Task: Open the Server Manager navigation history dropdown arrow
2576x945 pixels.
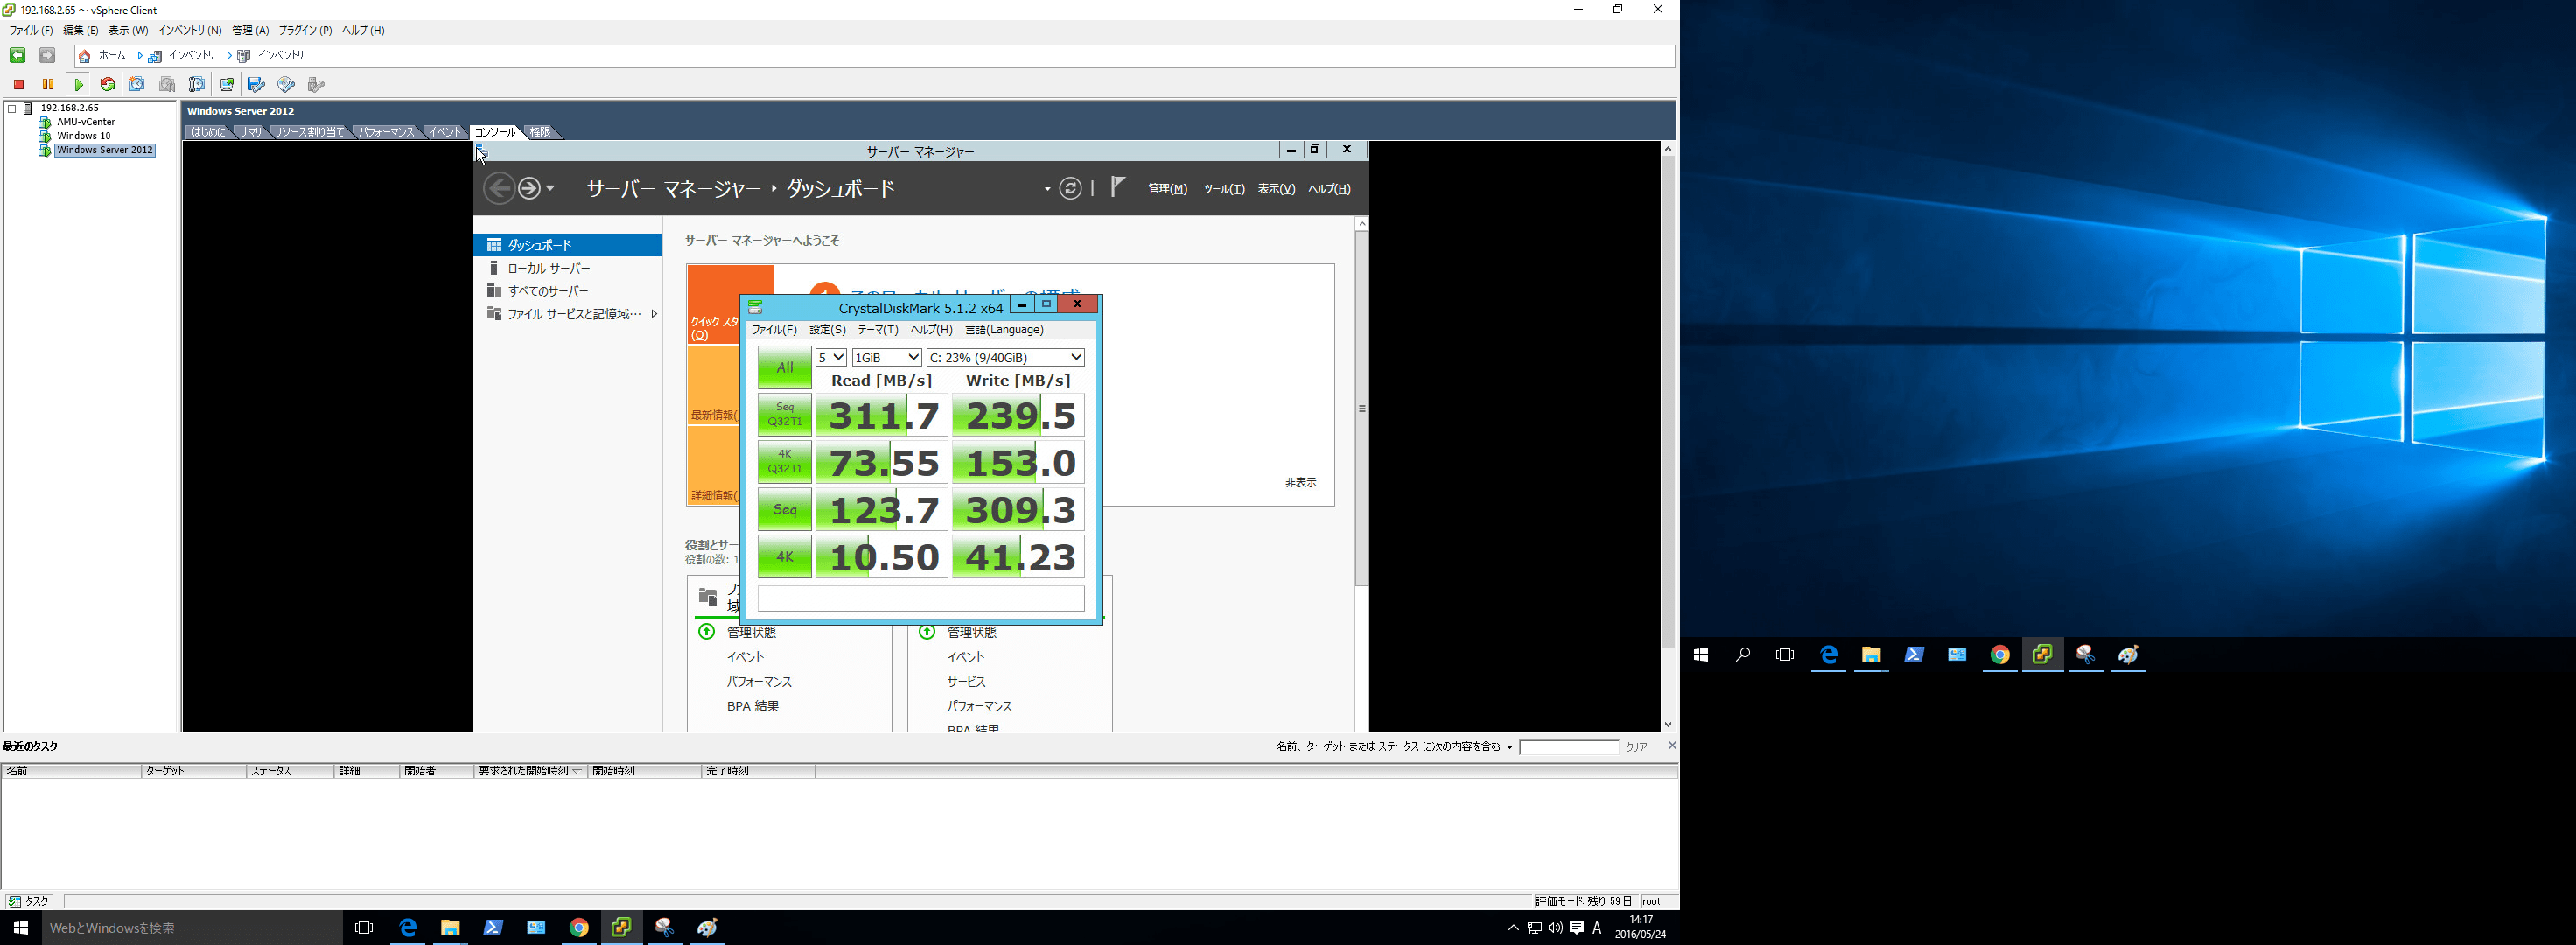Action: point(550,188)
